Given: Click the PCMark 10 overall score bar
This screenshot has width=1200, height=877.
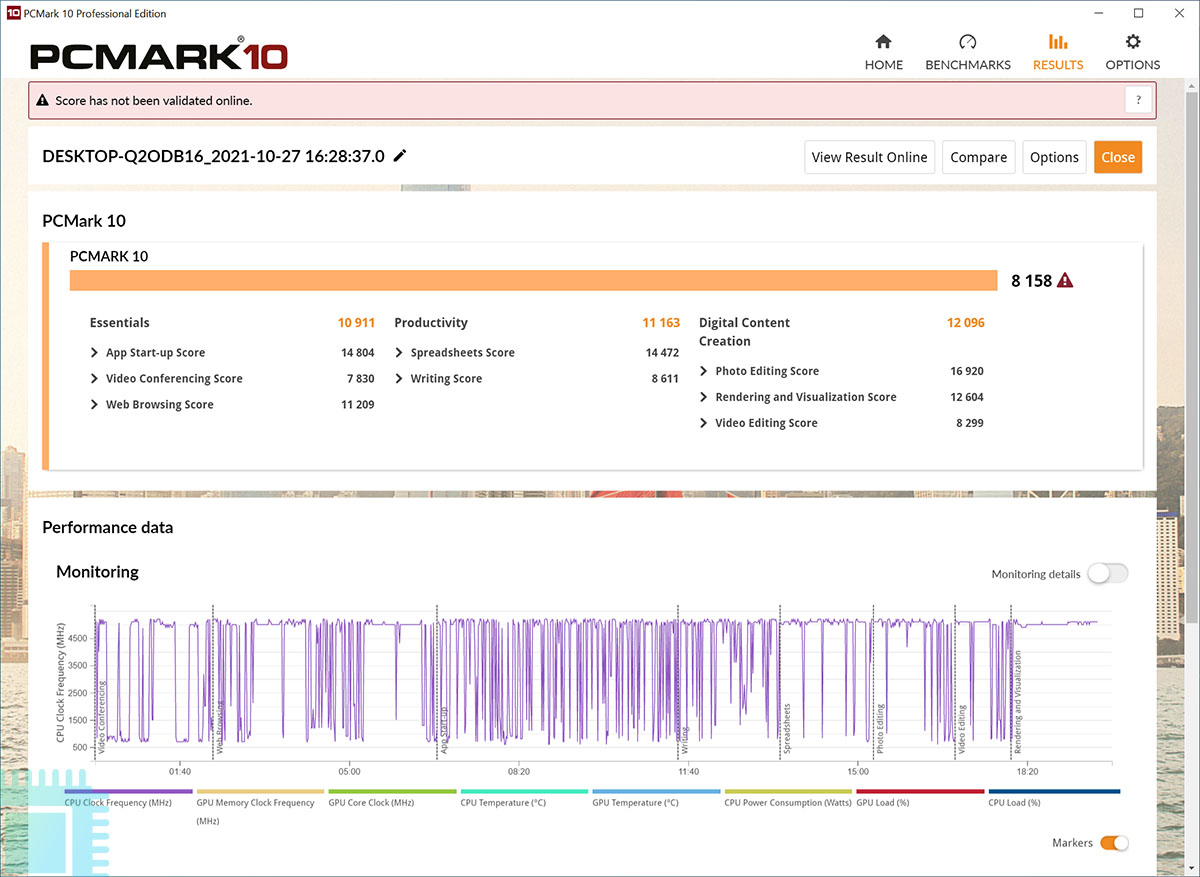Looking at the screenshot, I should (x=533, y=280).
